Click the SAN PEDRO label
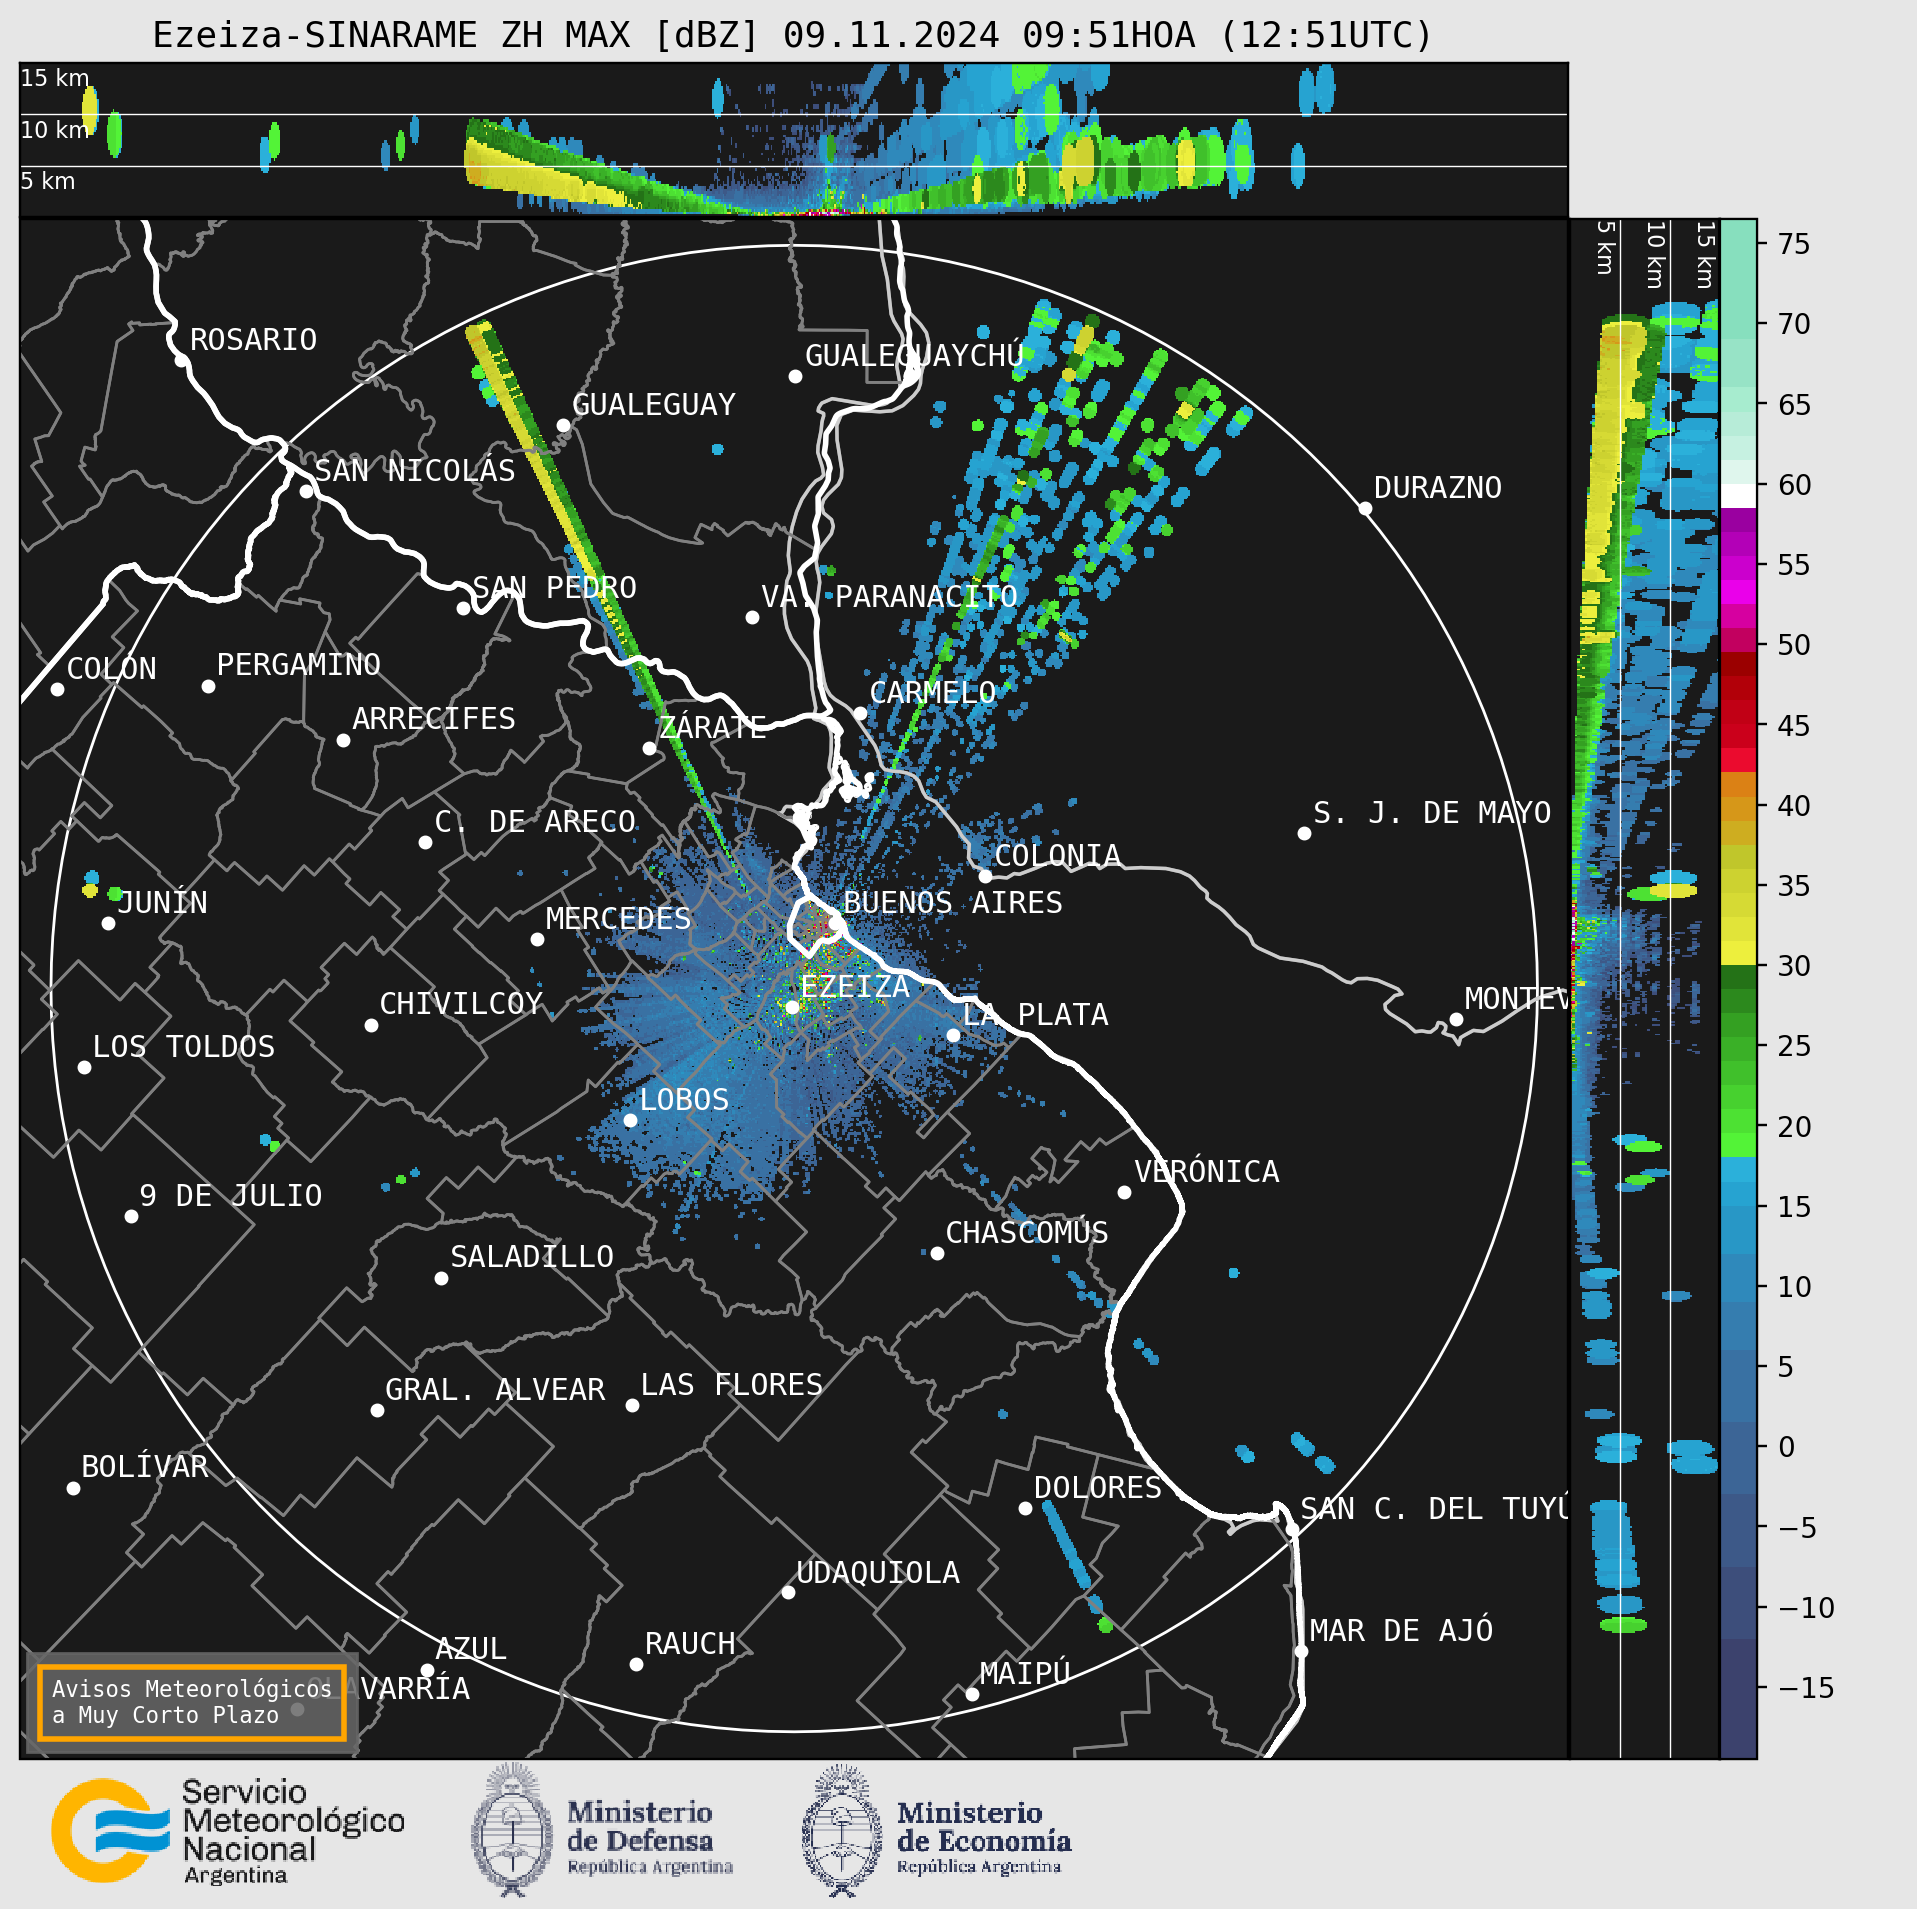The width and height of the screenshot is (1917, 1909). pyautogui.click(x=555, y=587)
